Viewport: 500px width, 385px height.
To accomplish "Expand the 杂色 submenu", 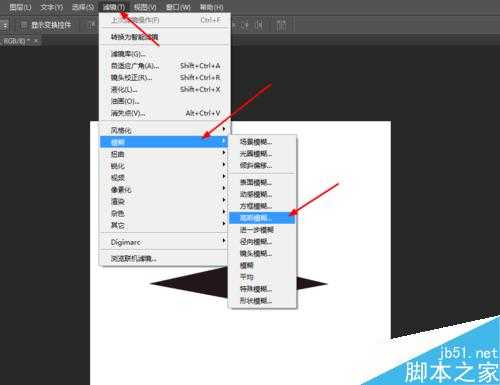I will coord(164,213).
